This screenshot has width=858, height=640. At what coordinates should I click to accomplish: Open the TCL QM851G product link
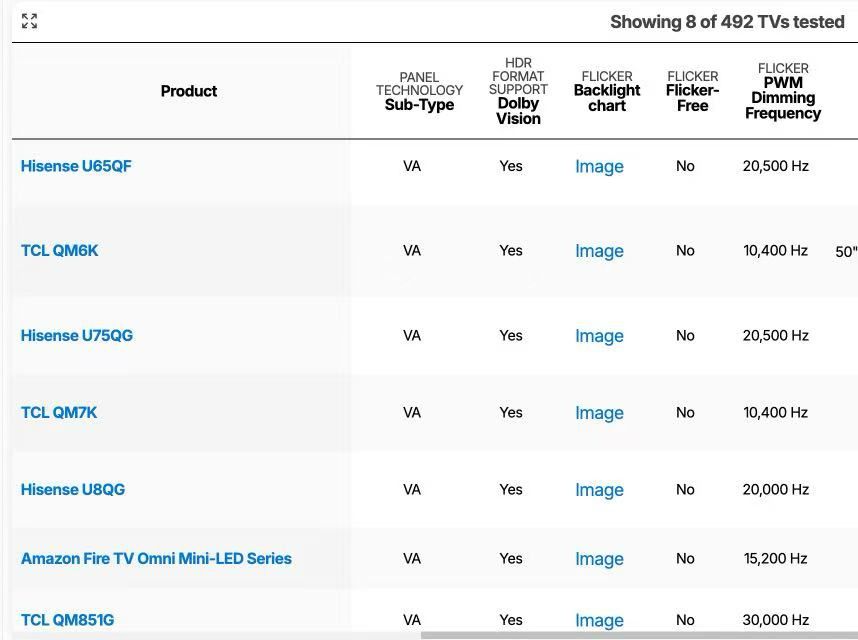coord(67,620)
